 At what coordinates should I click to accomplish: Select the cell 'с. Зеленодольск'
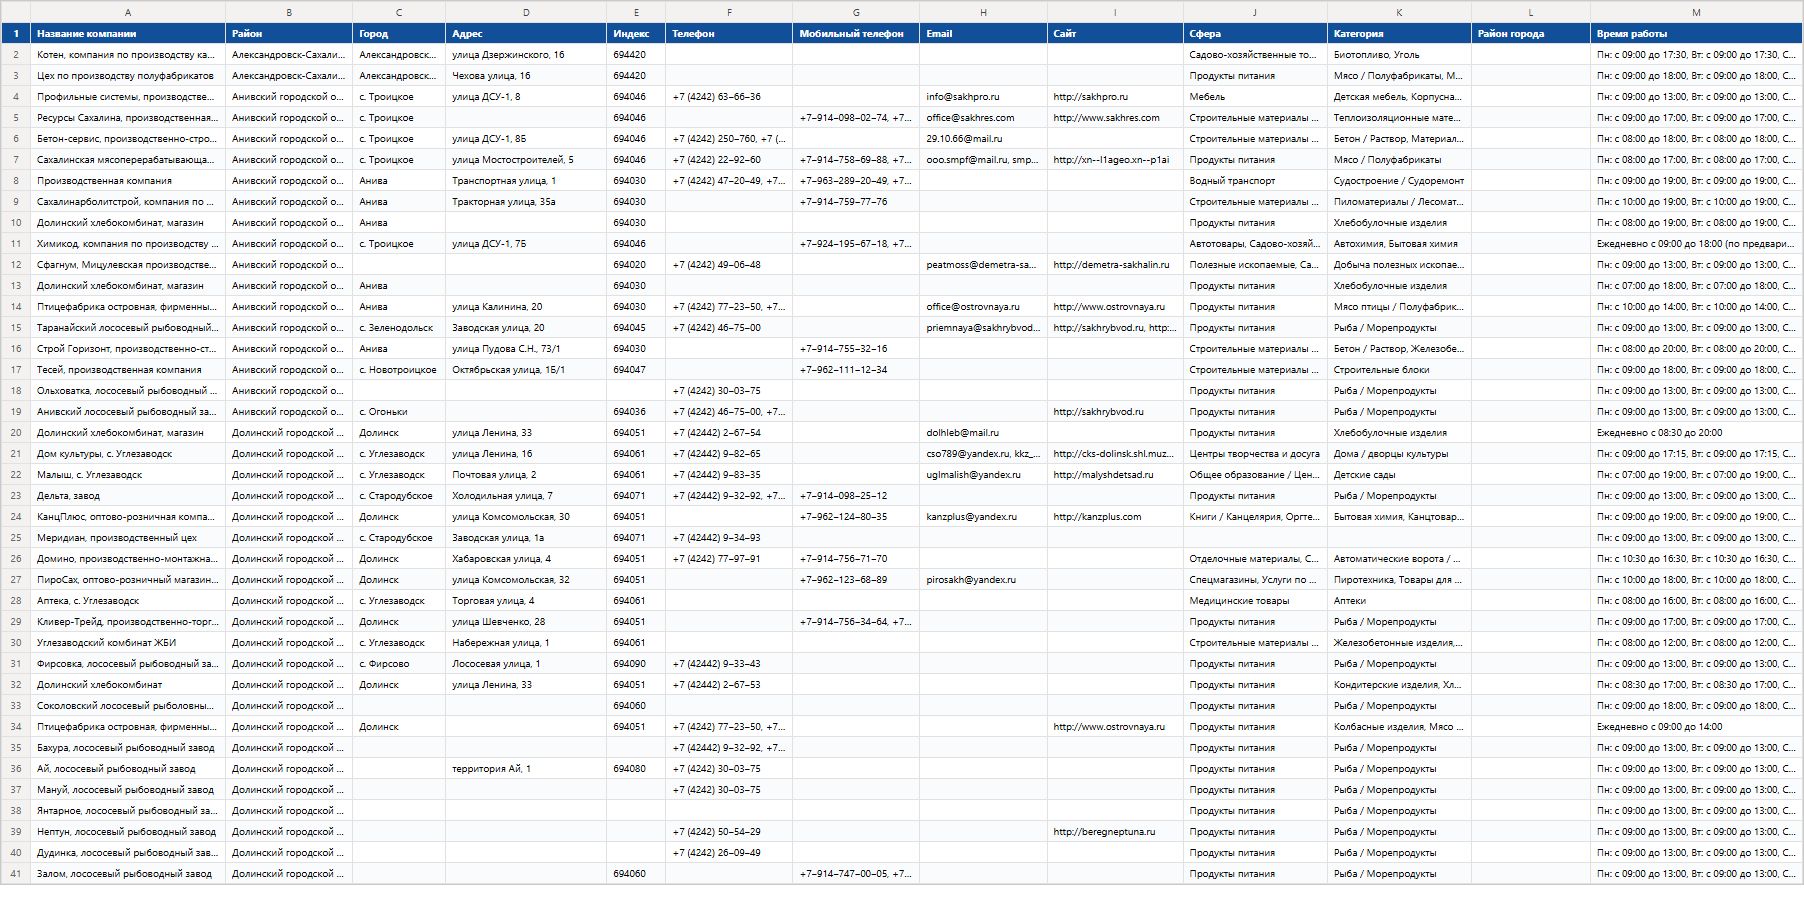(x=399, y=328)
